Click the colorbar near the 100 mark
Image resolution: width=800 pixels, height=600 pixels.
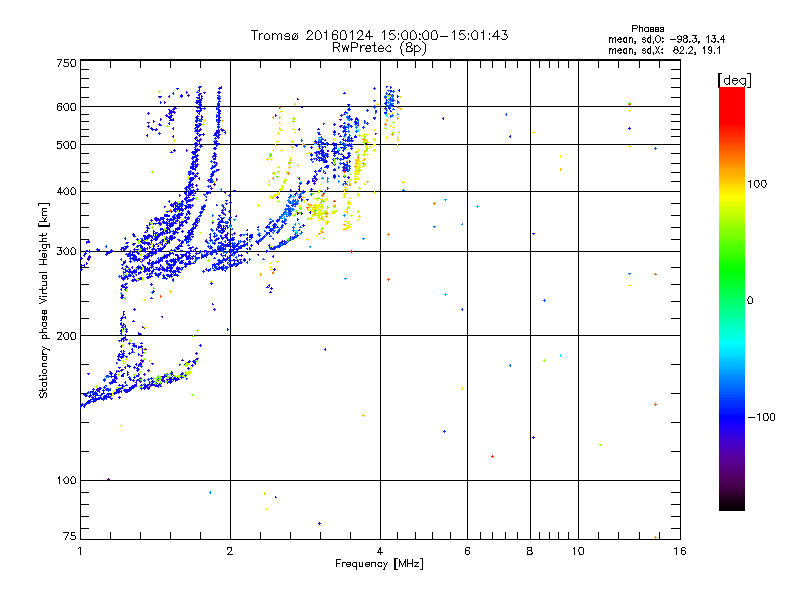pyautogui.click(x=732, y=184)
